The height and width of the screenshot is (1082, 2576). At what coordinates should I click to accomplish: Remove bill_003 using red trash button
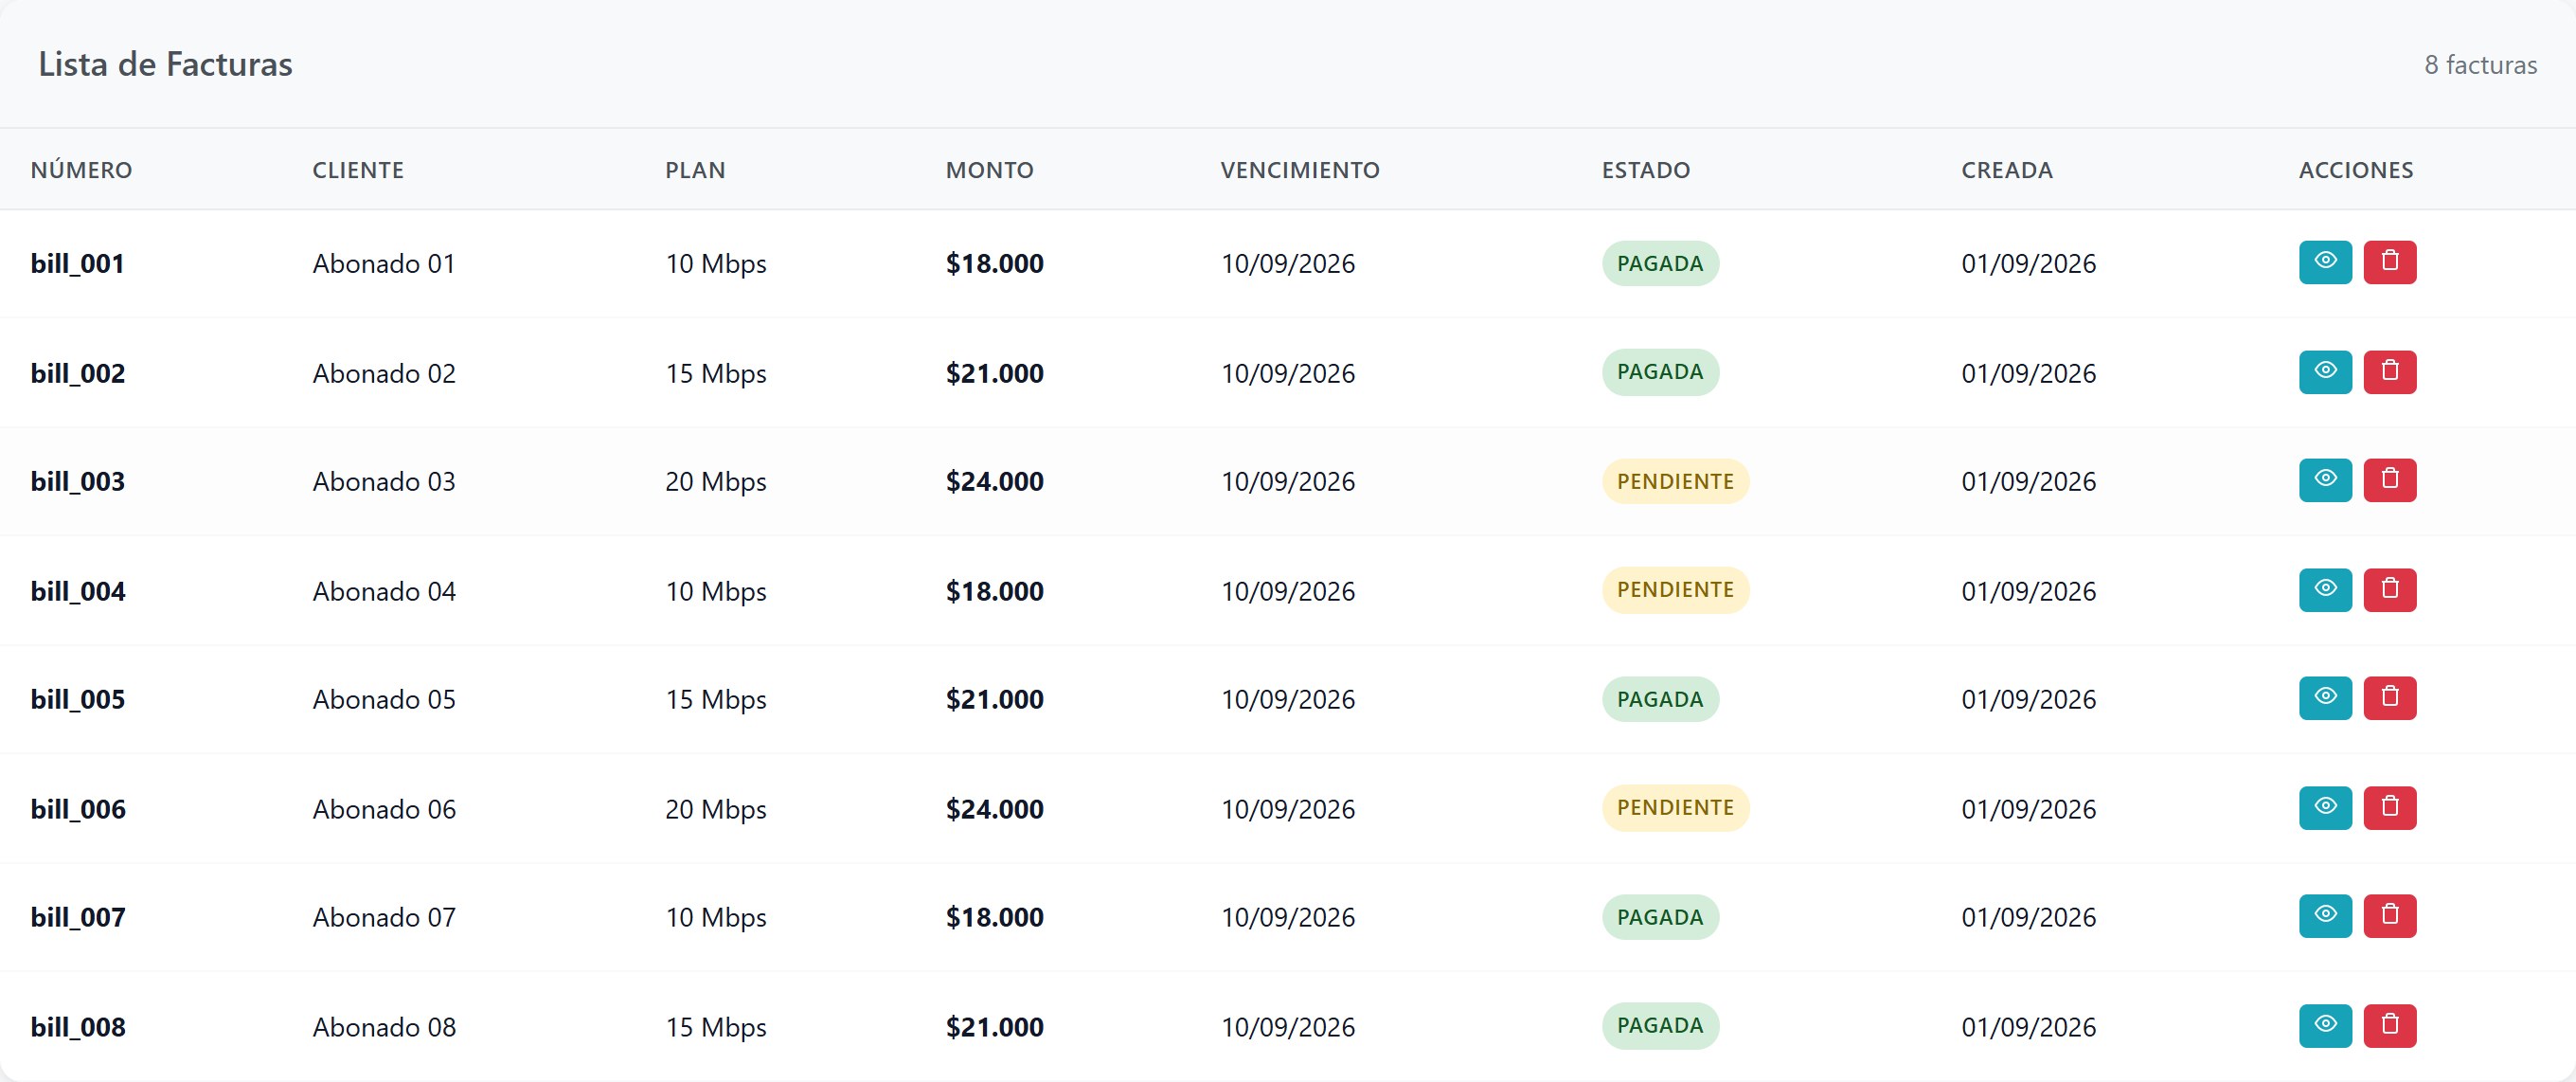tap(2390, 480)
